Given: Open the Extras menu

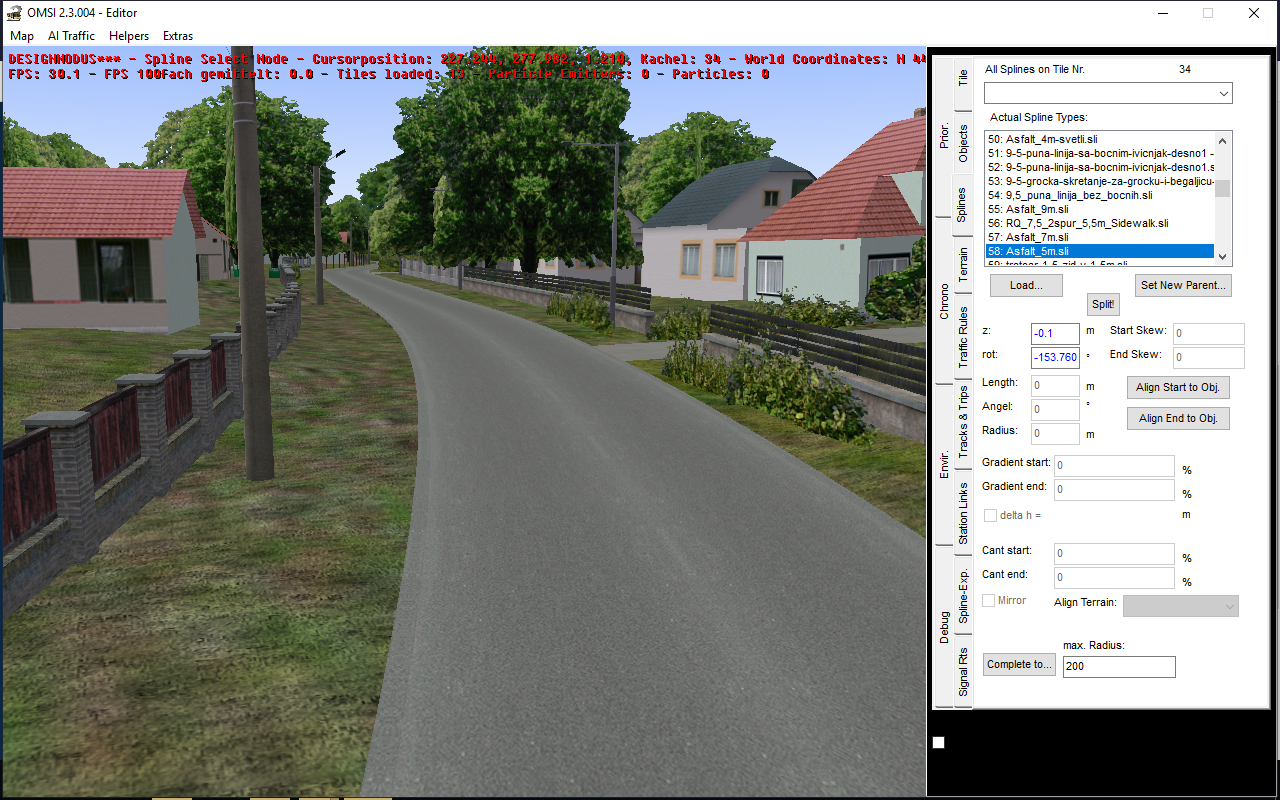Looking at the screenshot, I should pyautogui.click(x=178, y=36).
